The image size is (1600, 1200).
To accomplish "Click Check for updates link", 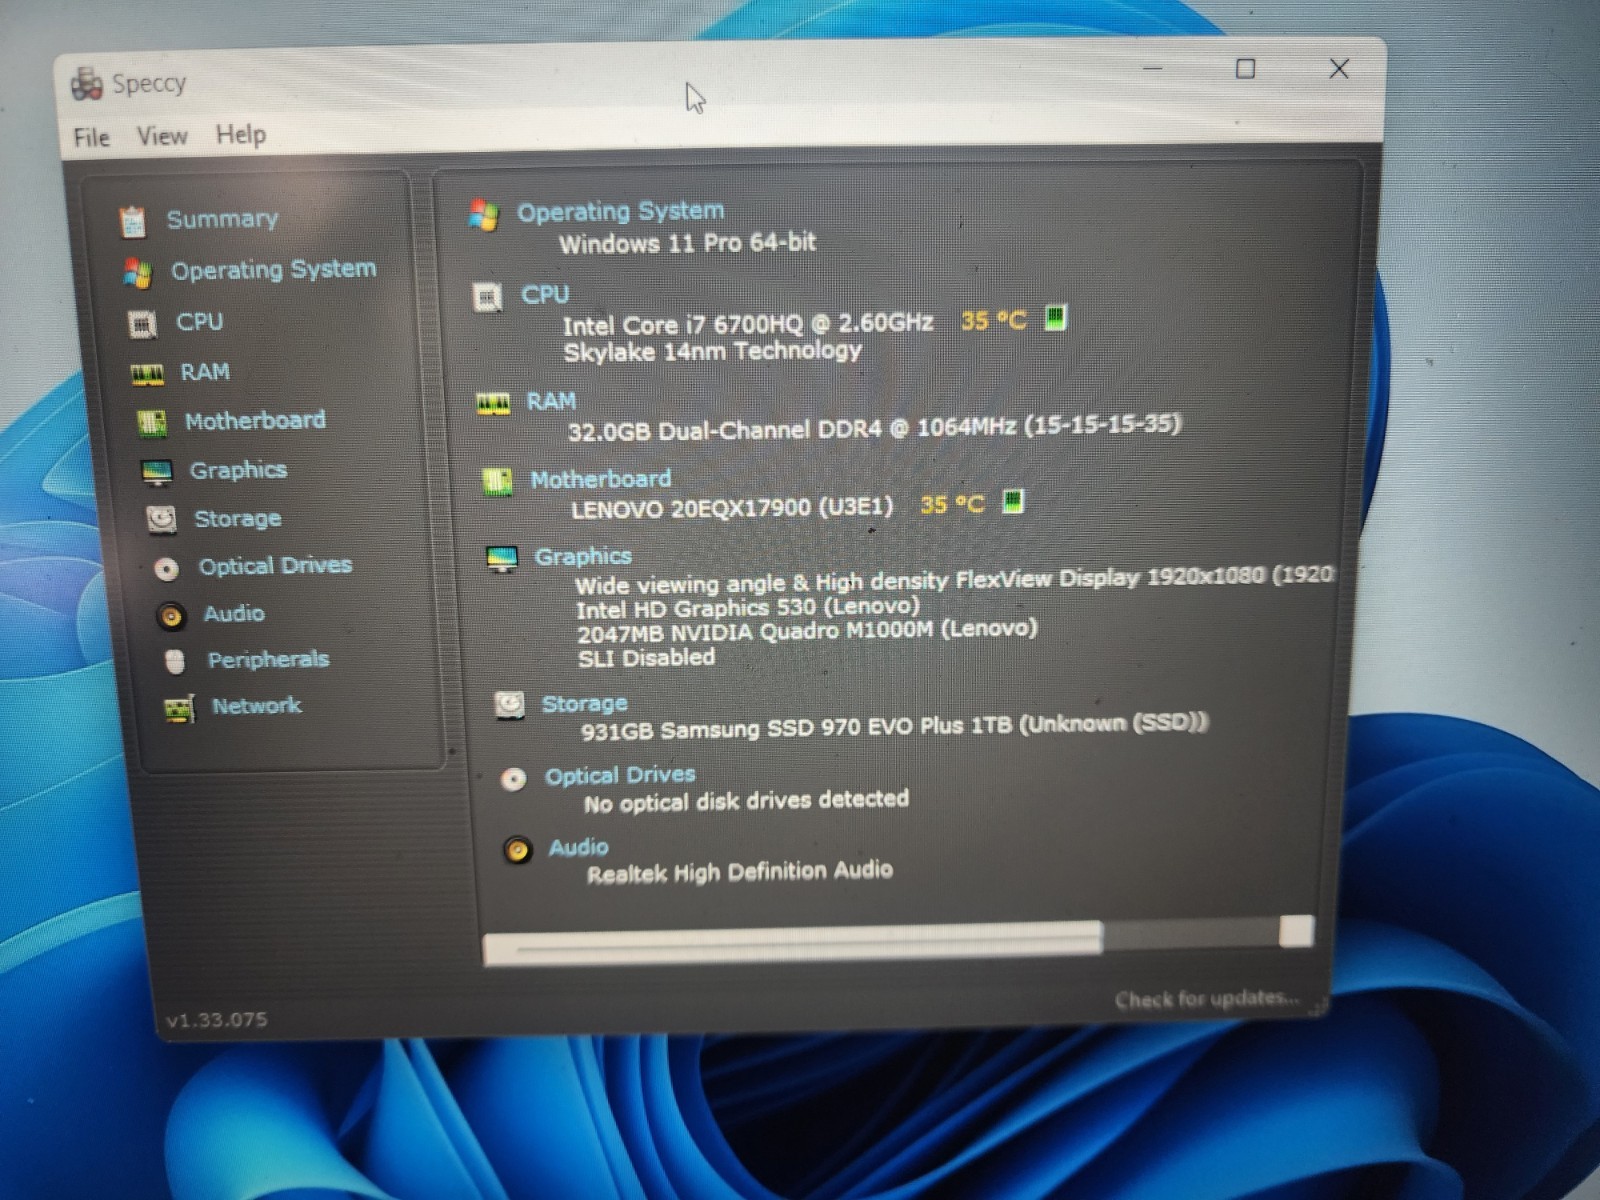I will pos(1206,998).
